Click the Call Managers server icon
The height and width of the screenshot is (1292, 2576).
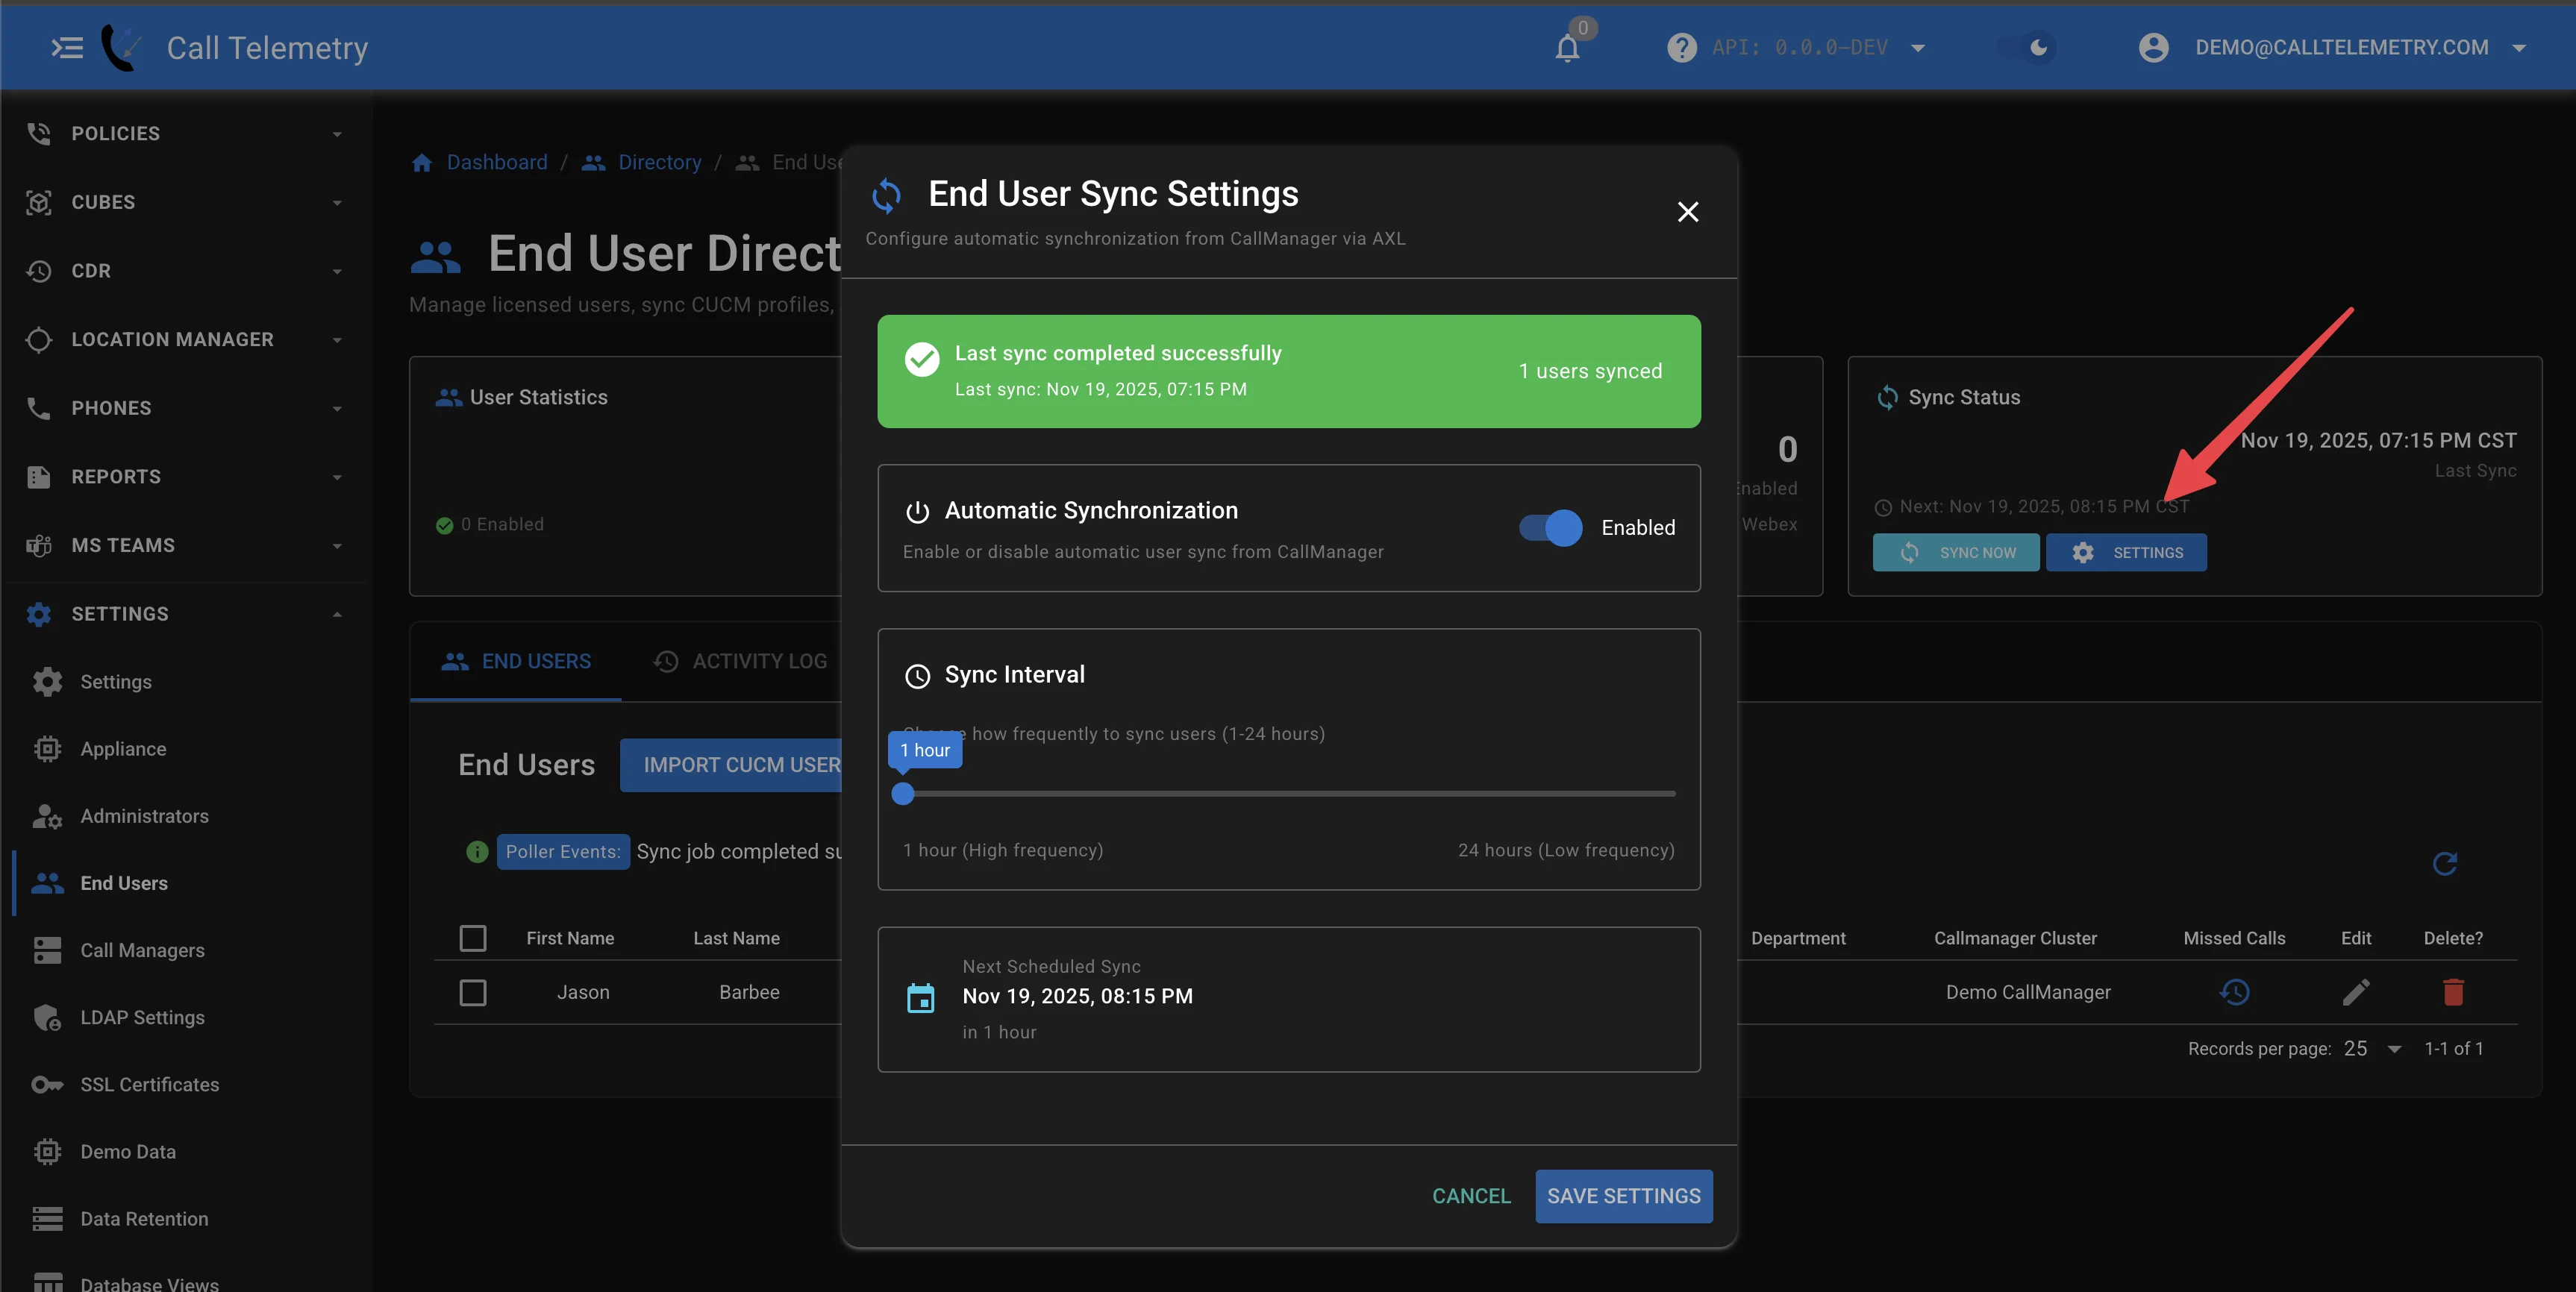47,950
